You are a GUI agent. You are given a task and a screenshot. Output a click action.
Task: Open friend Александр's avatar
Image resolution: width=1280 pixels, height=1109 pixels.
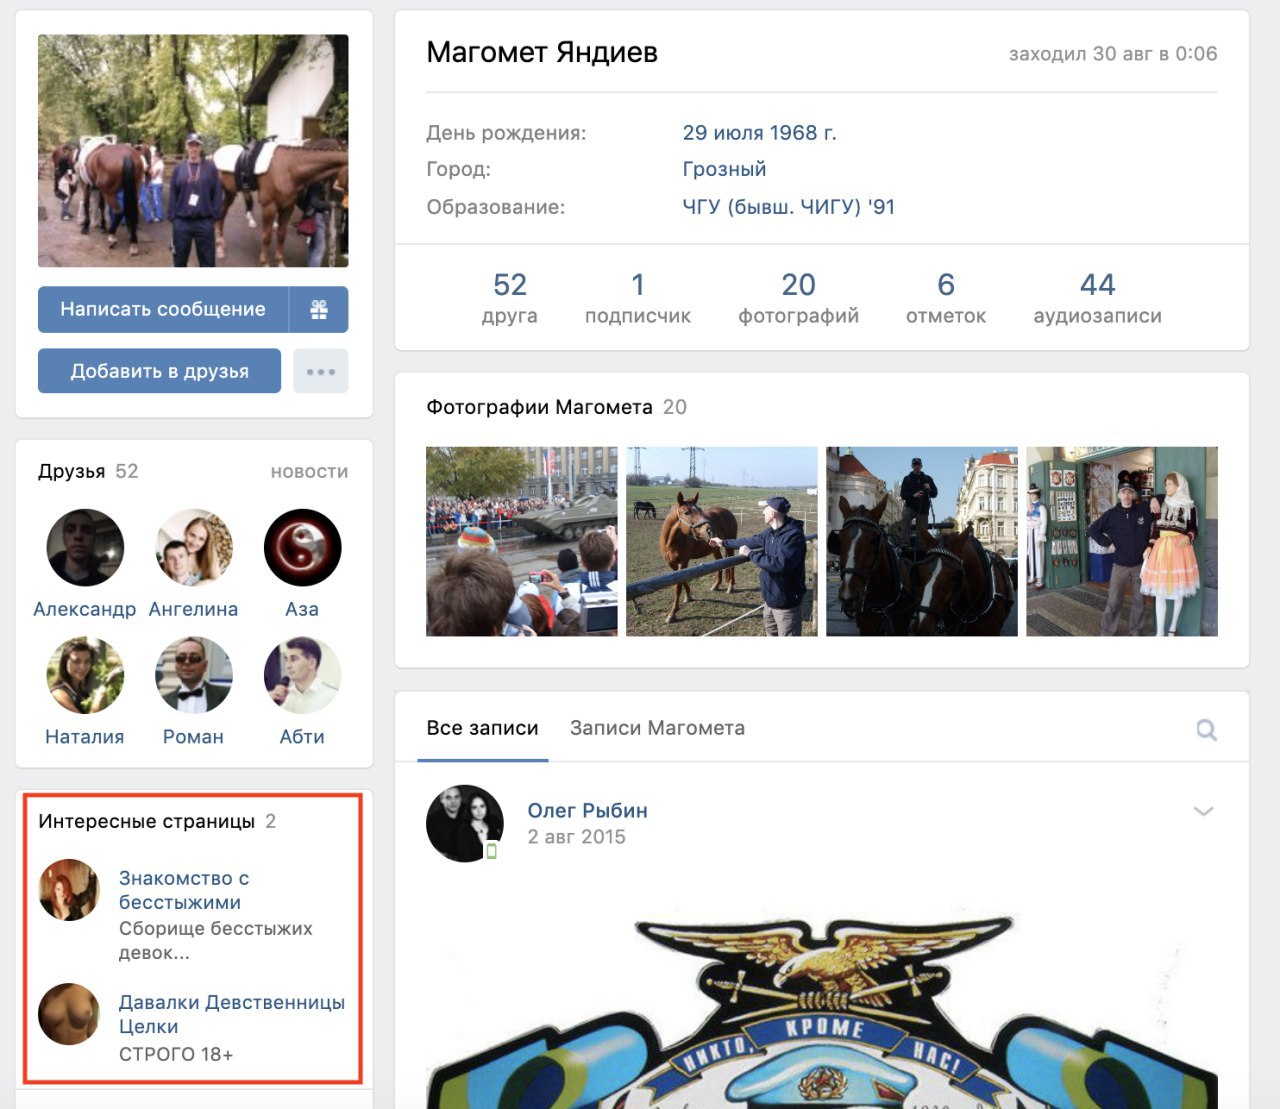click(85, 547)
